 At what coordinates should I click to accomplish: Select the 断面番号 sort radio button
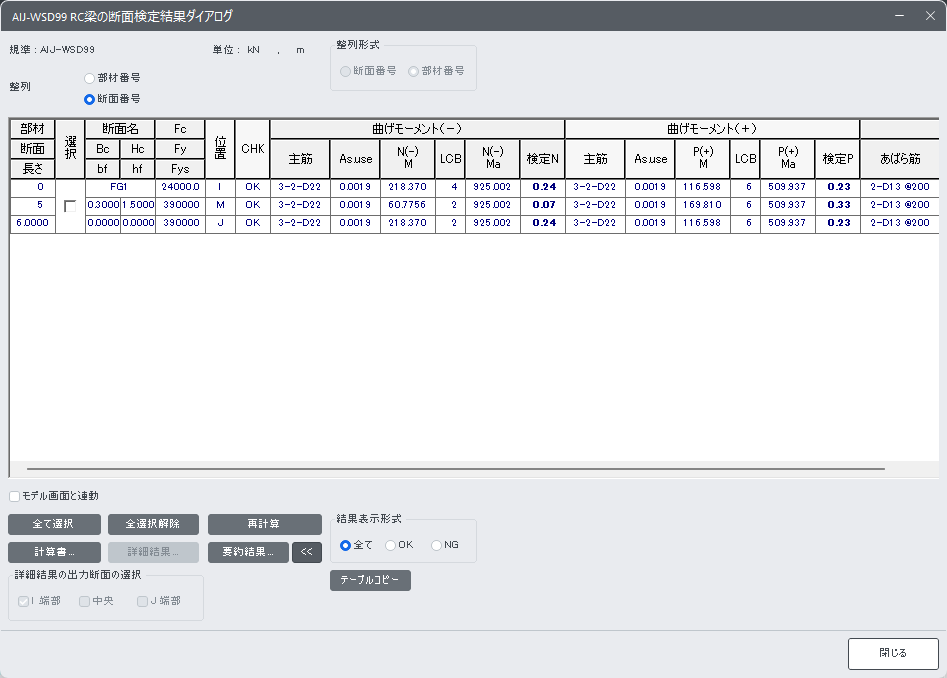pyautogui.click(x=89, y=99)
